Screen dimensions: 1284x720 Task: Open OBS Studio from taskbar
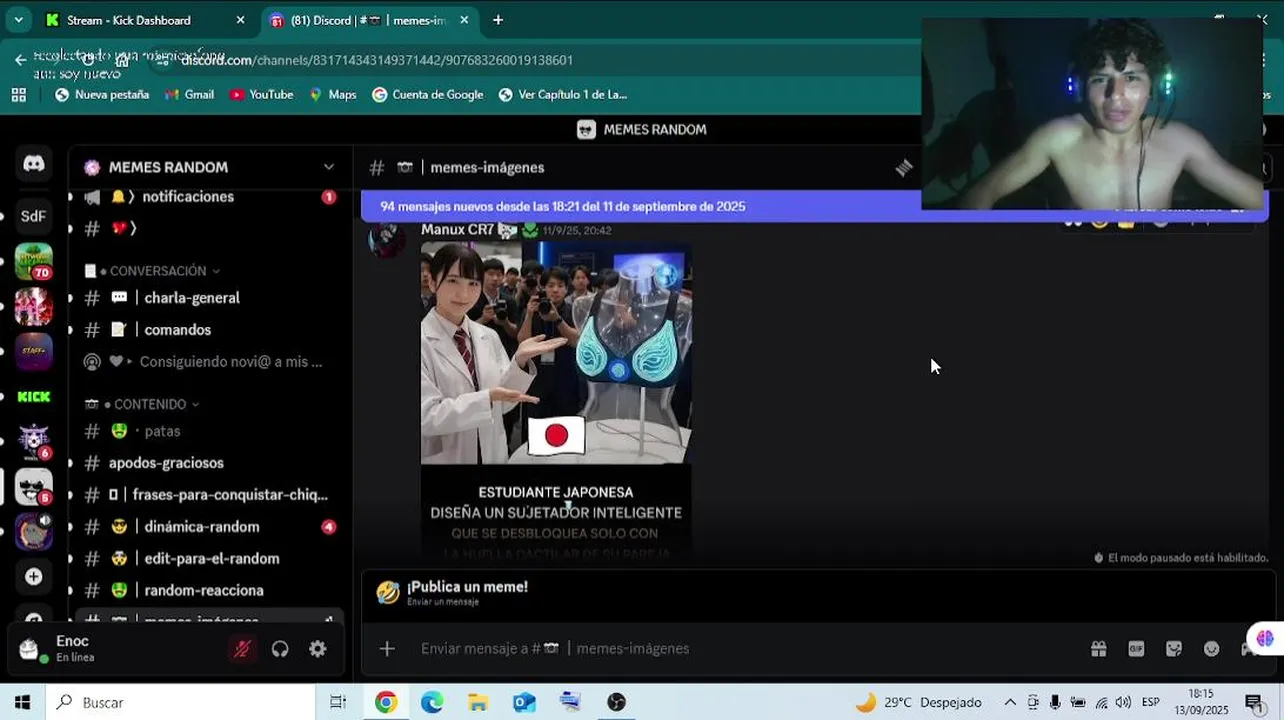[x=616, y=702]
